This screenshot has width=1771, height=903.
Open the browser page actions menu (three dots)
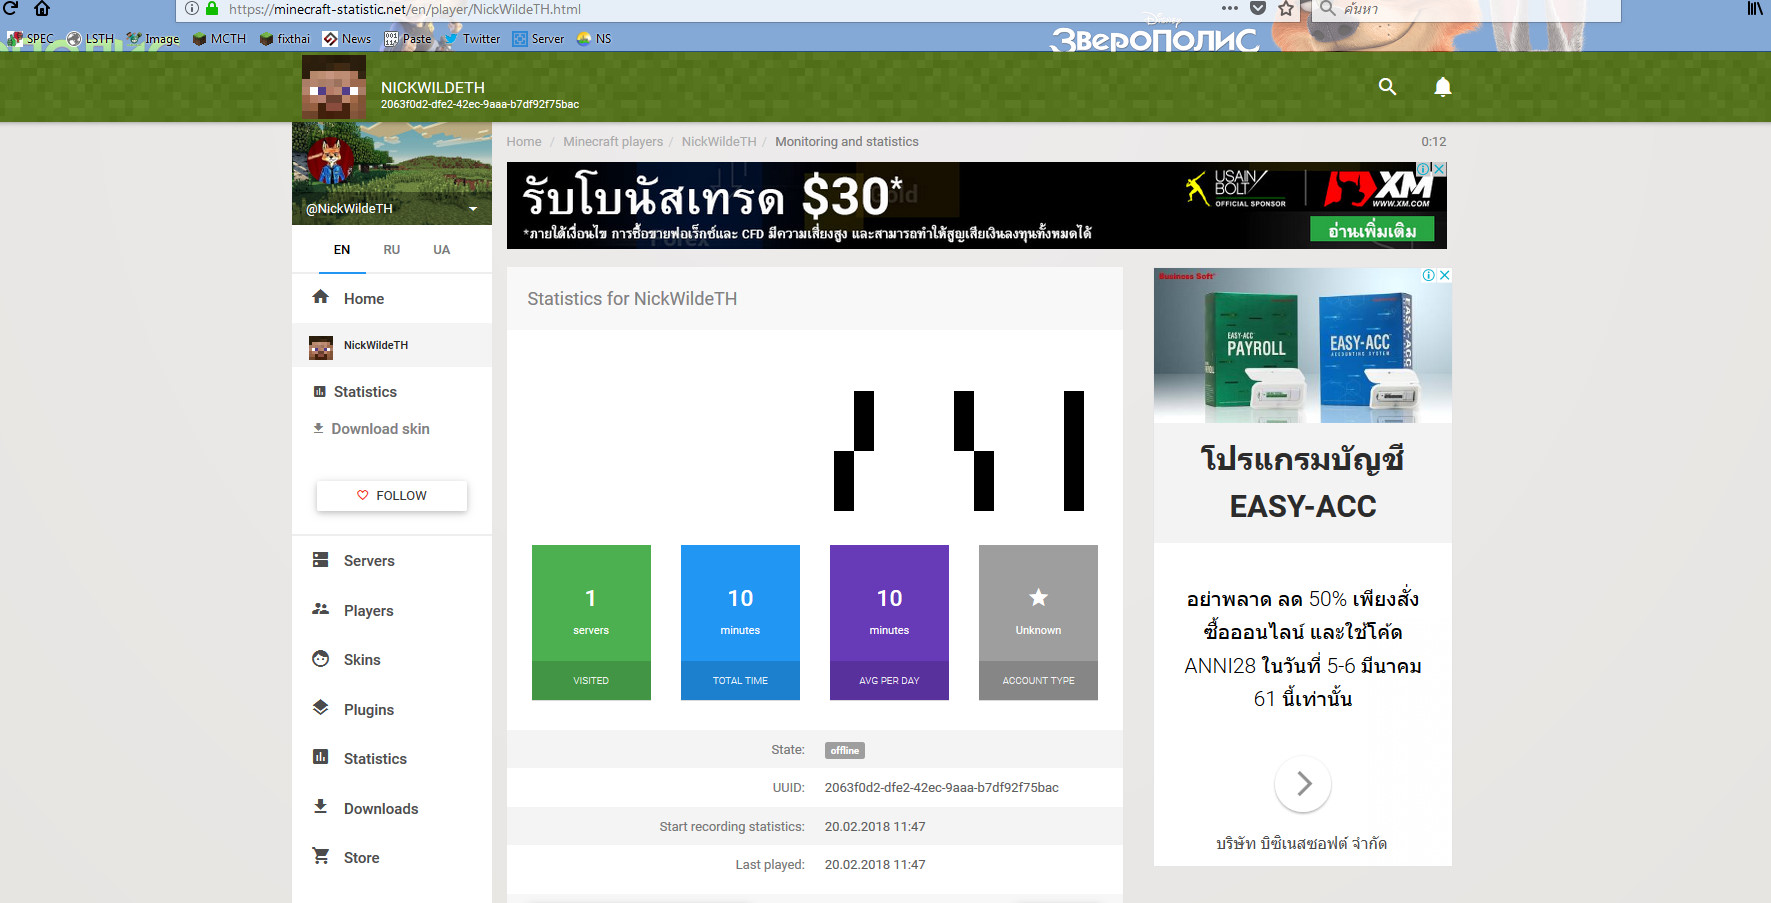pos(1229,9)
